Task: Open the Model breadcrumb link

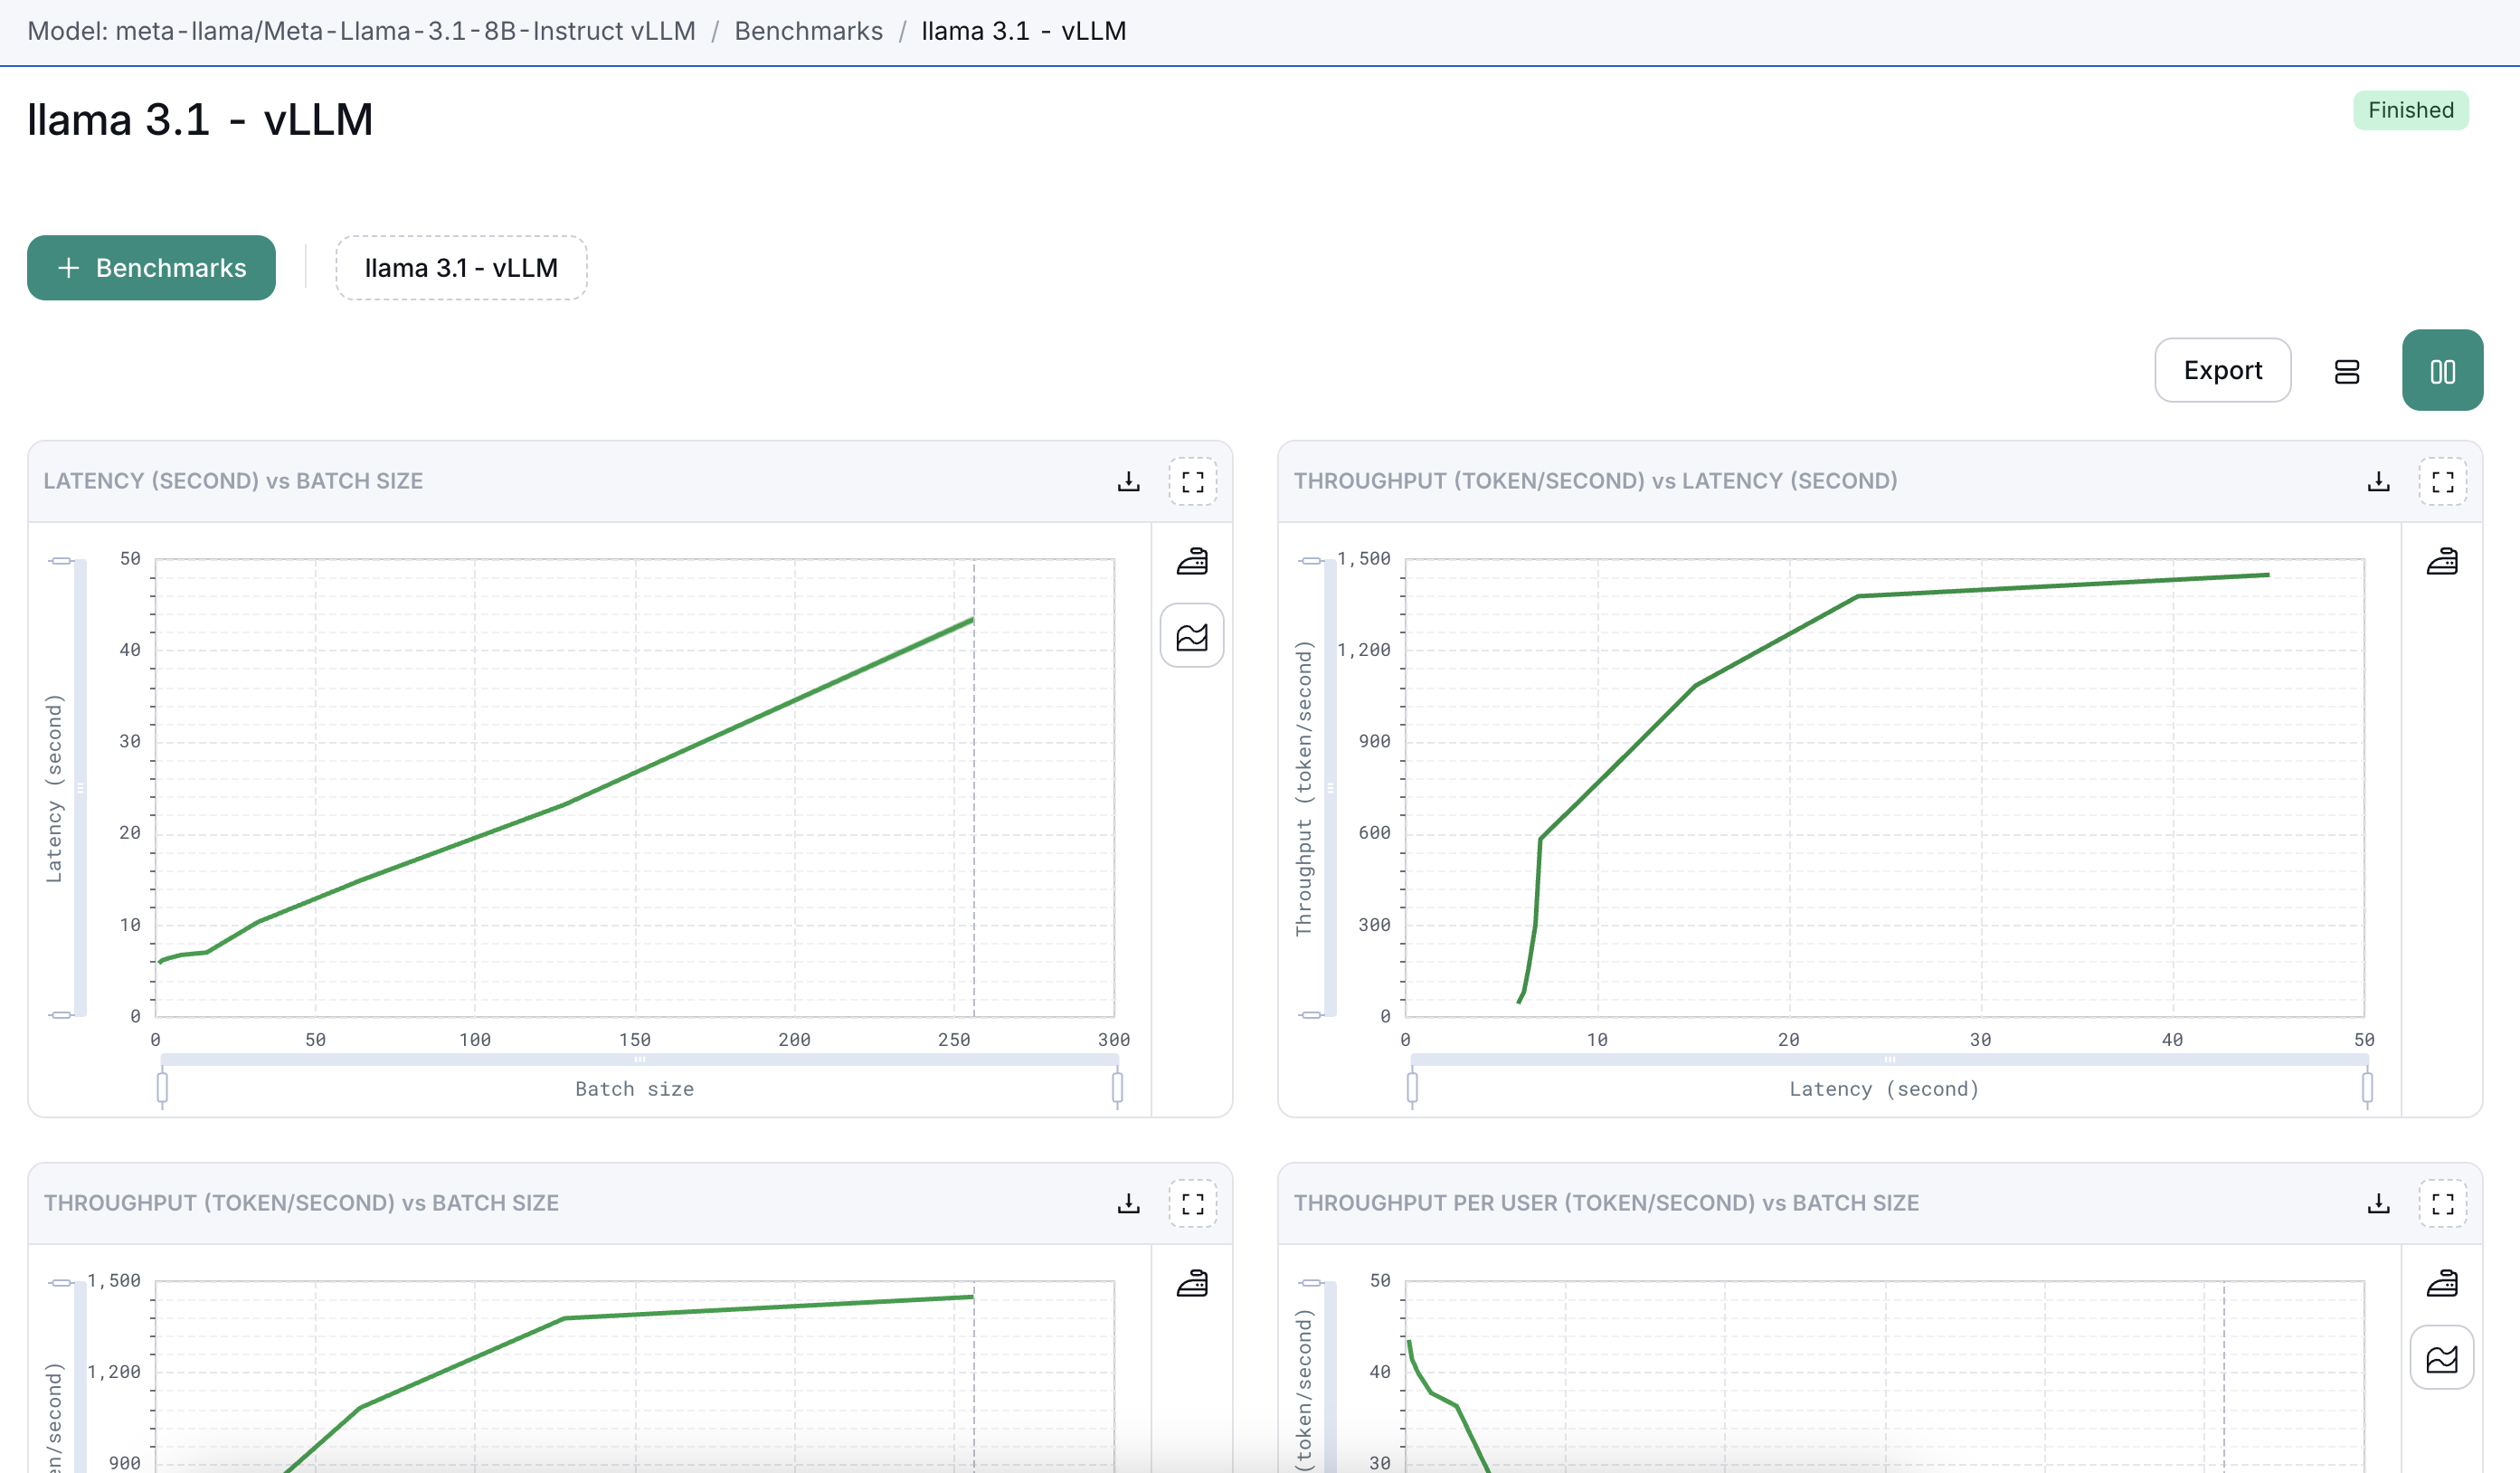Action: coord(360,31)
